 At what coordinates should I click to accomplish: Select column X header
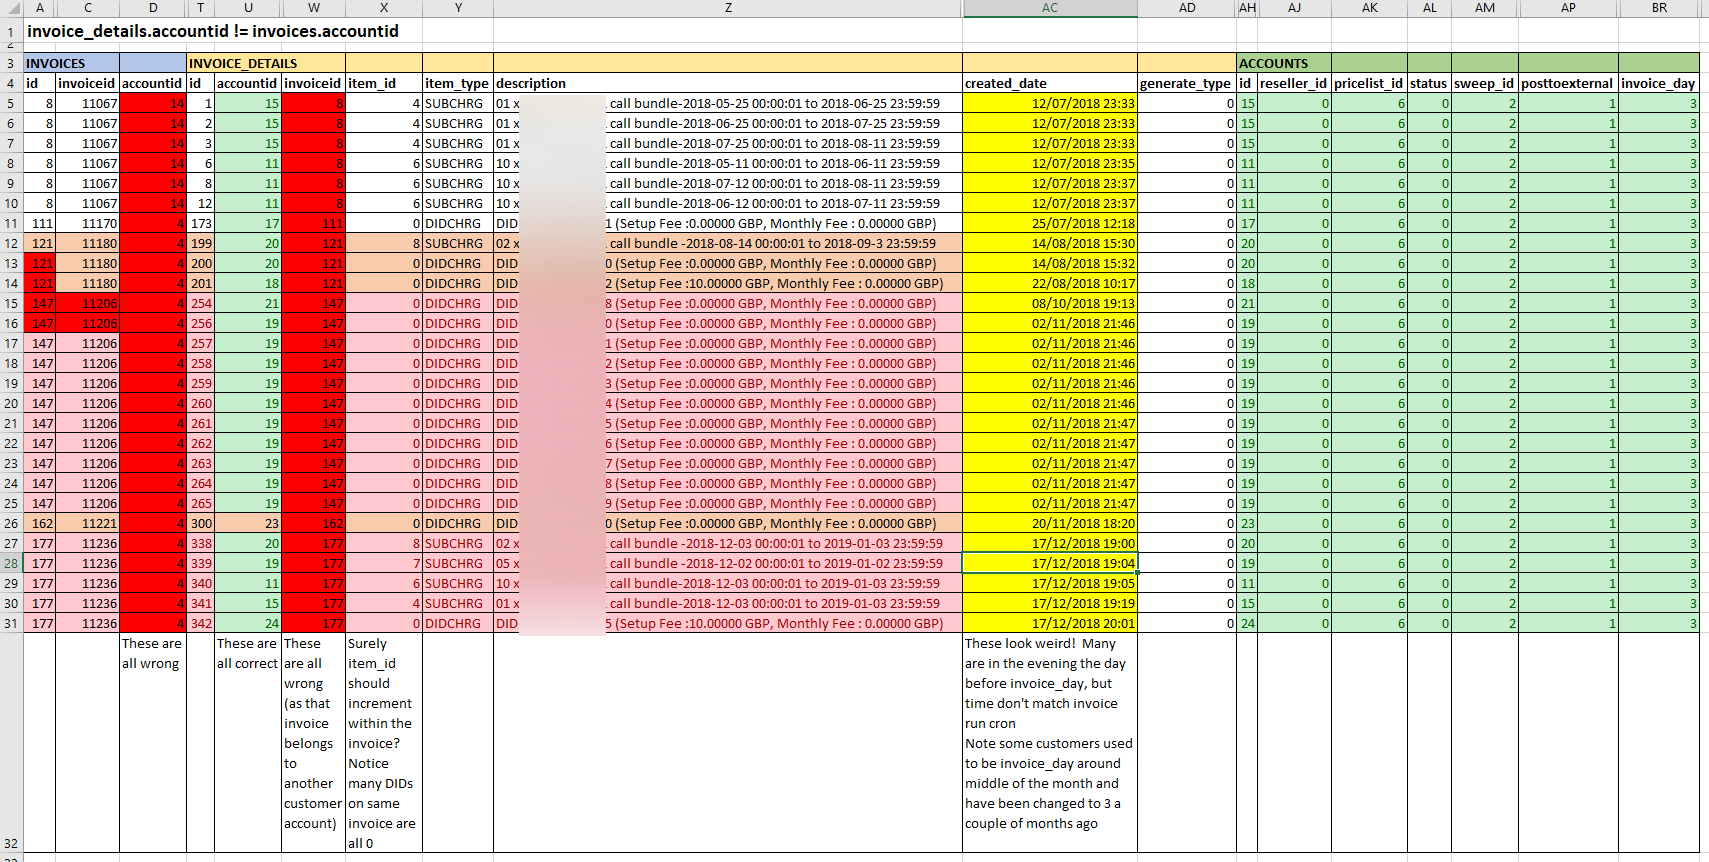coord(384,8)
